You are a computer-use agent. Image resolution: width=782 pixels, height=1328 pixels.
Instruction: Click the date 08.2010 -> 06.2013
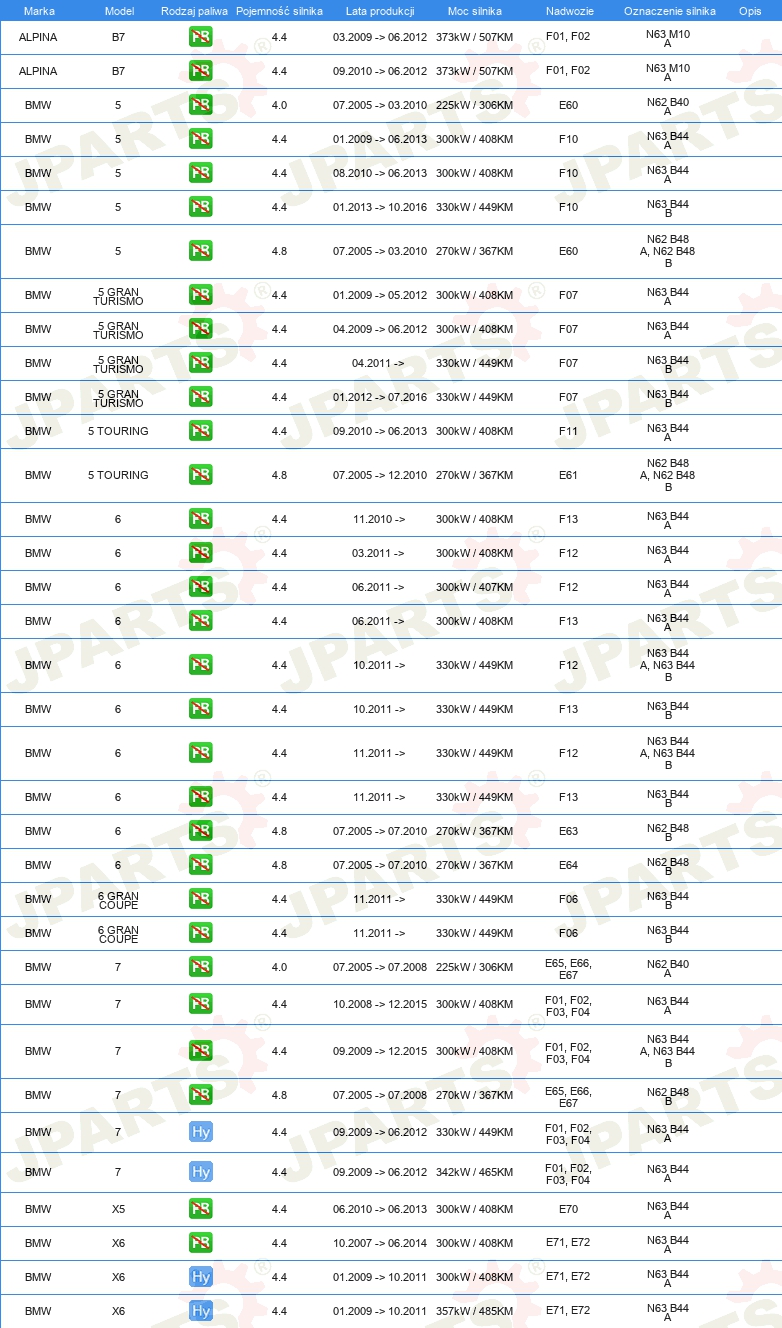380,174
